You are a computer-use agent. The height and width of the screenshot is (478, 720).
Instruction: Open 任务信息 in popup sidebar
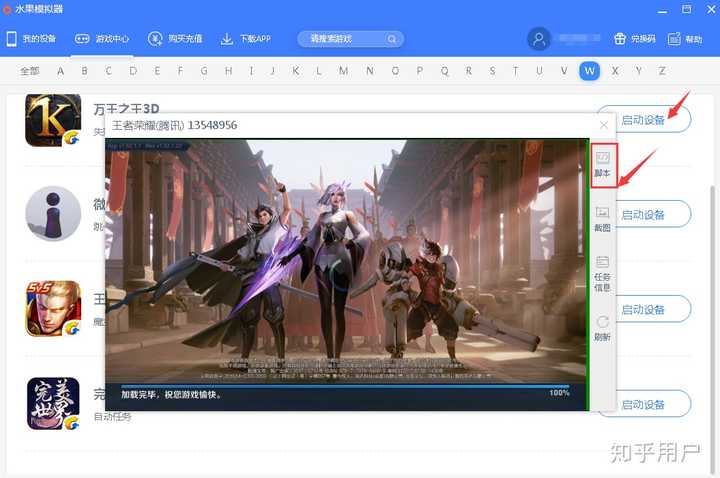click(602, 274)
